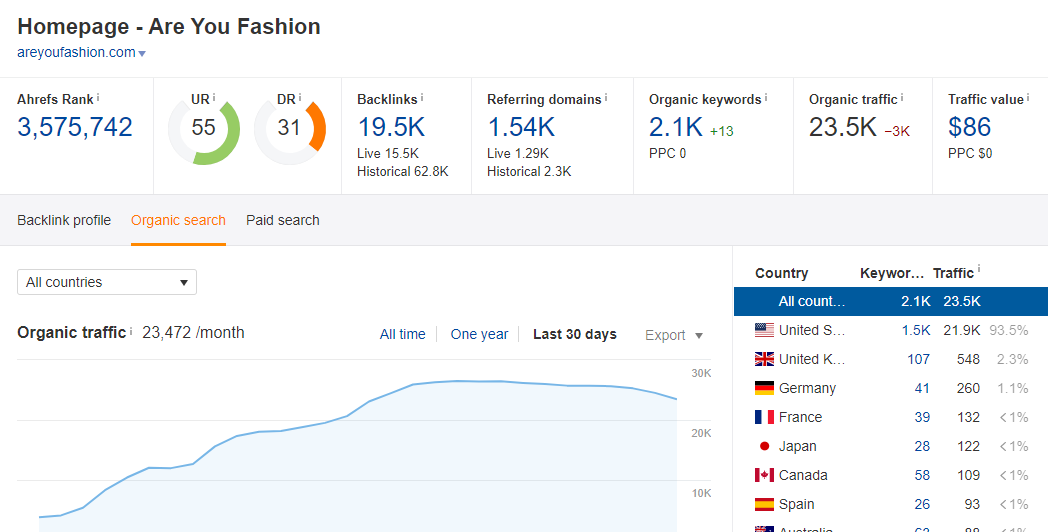1048x532 pixels.
Task: Click the Referring domains info icon
Action: pos(606,97)
